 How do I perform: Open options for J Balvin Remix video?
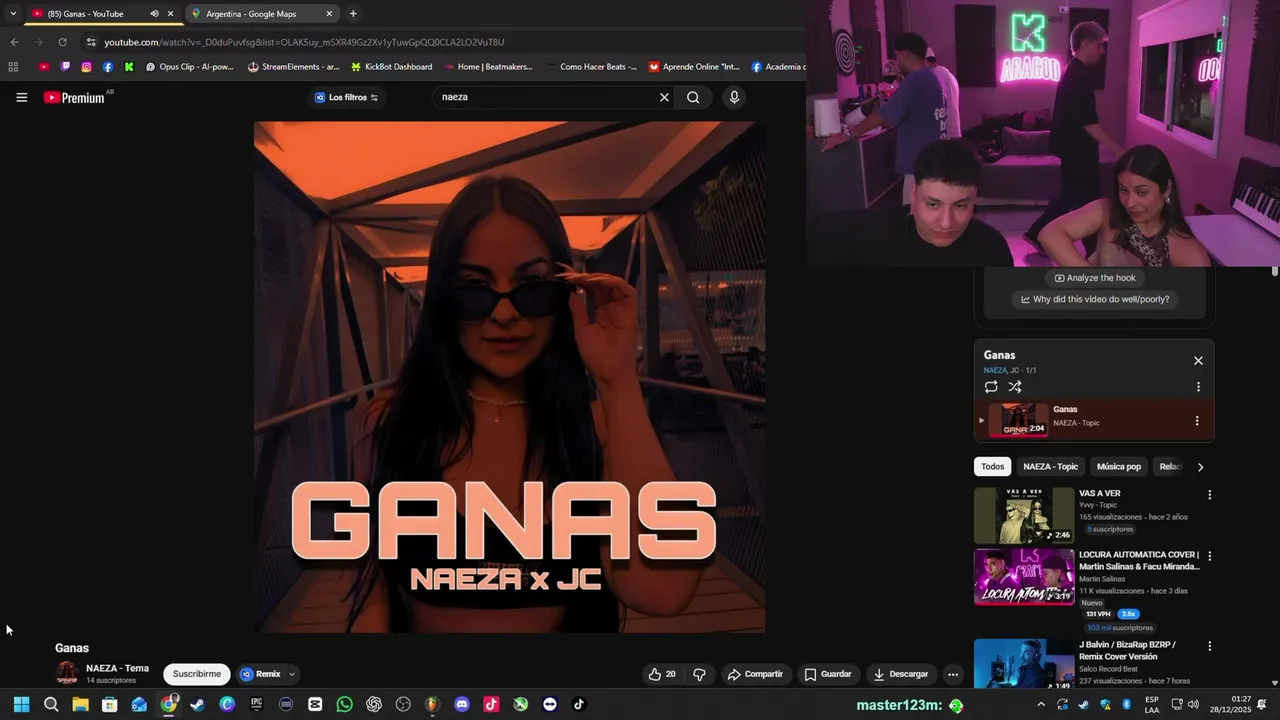1209,647
